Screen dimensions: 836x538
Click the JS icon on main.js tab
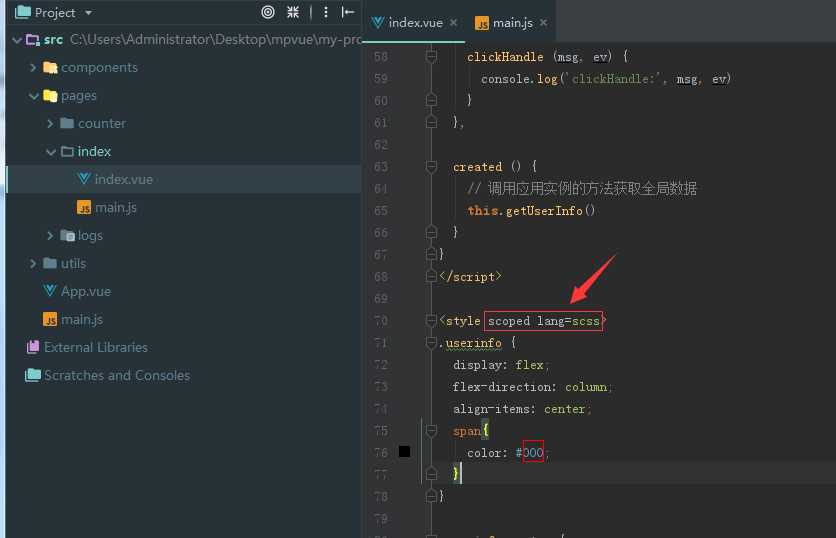coord(481,23)
